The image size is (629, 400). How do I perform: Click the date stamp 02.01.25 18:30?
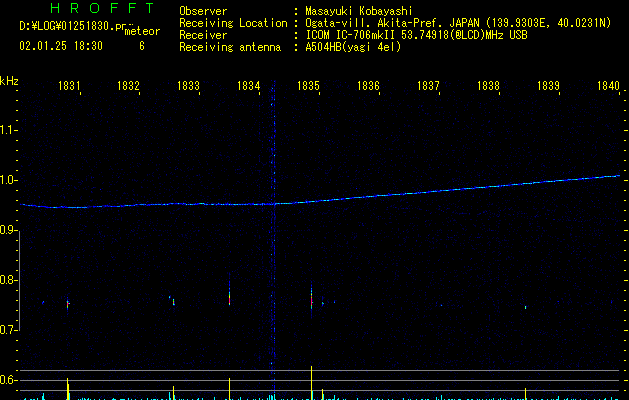(61, 46)
